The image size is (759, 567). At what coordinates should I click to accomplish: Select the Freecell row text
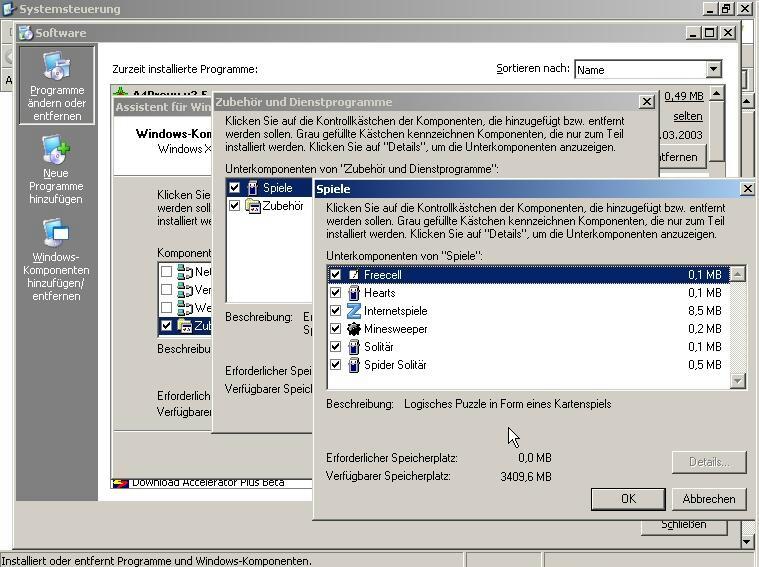click(382, 275)
